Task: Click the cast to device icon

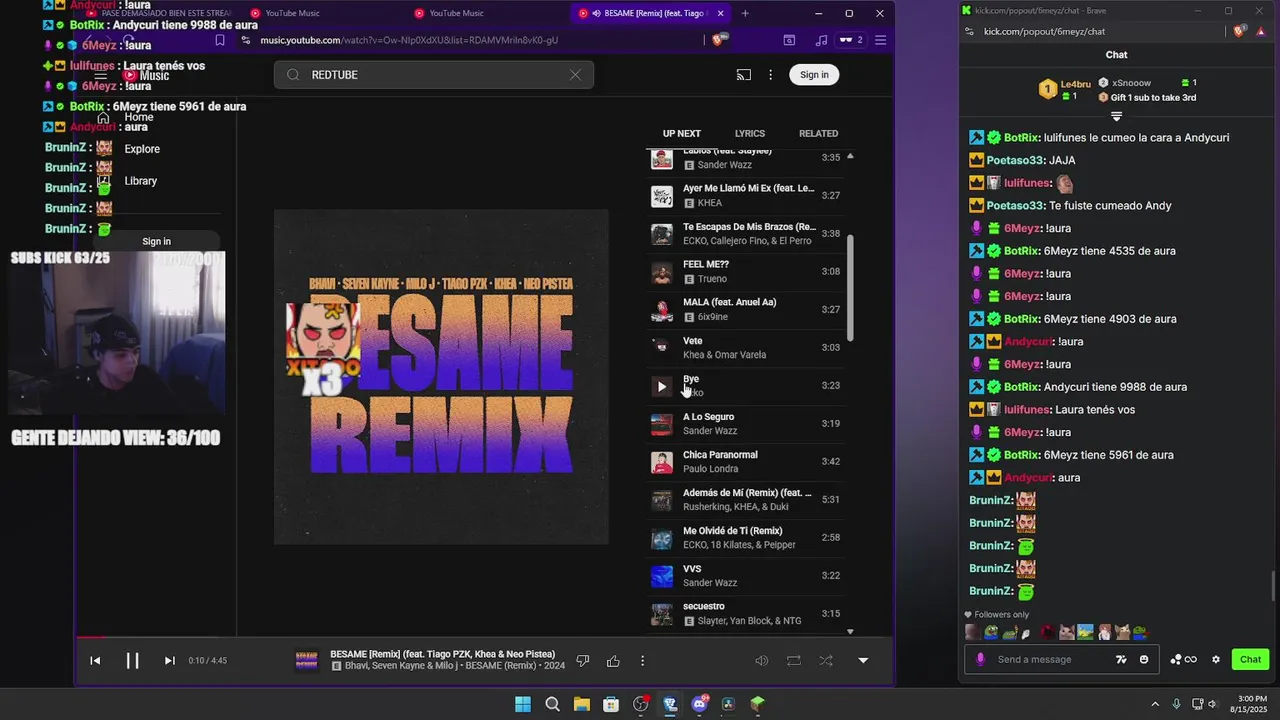Action: 743,75
